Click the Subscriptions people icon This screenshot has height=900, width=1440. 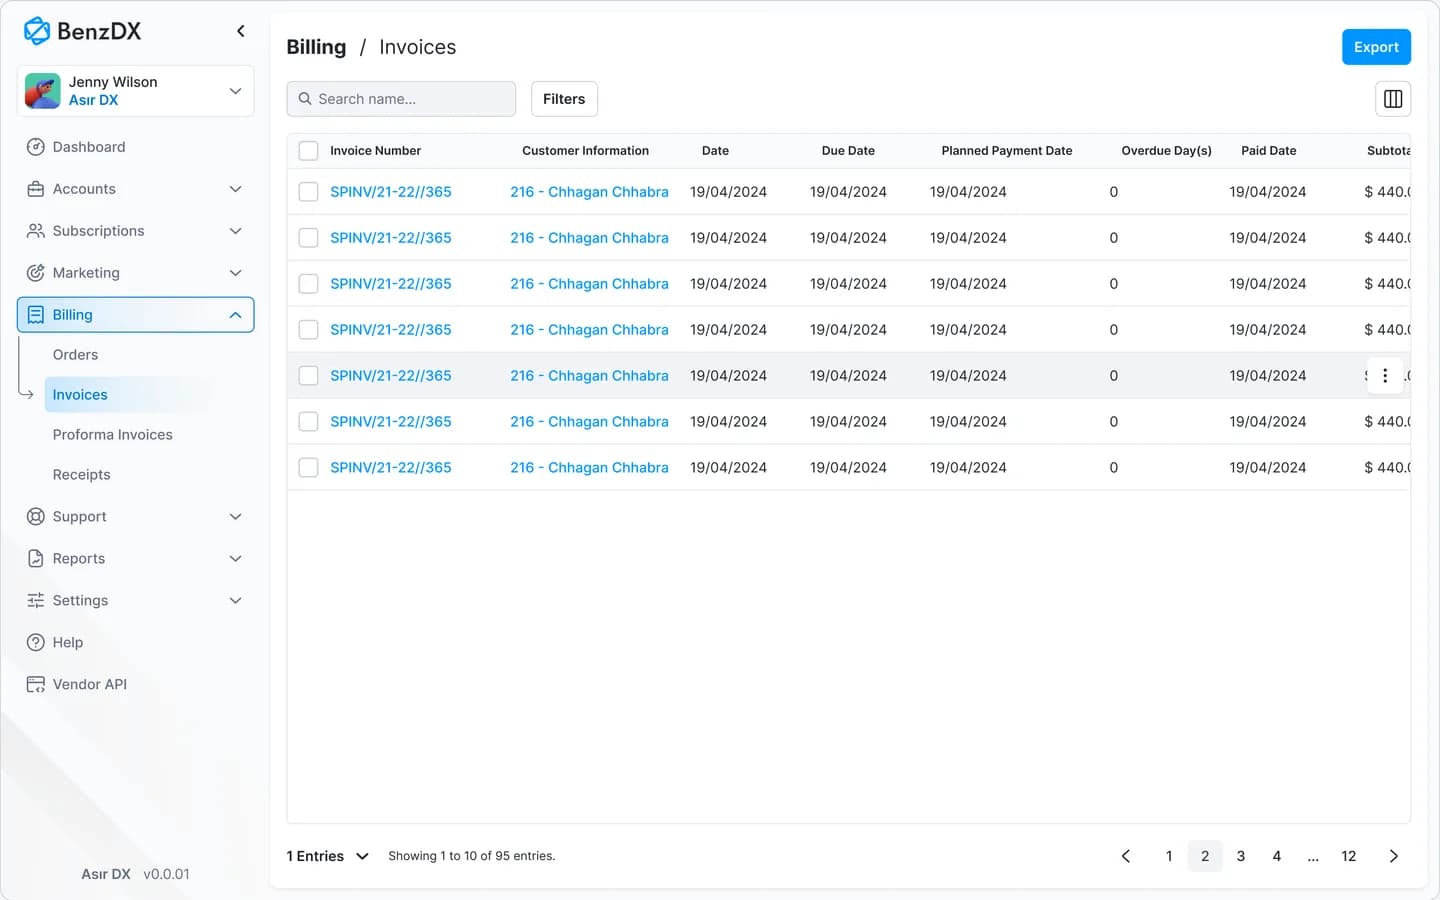(36, 231)
